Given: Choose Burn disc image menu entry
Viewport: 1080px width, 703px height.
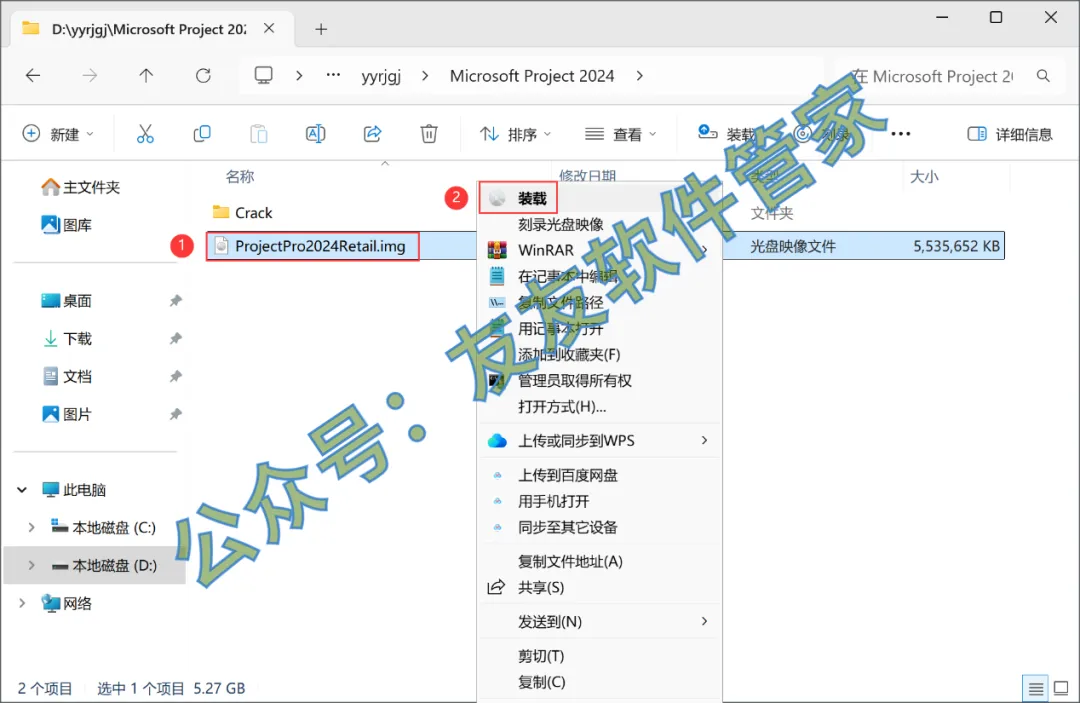Looking at the screenshot, I should click(560, 224).
